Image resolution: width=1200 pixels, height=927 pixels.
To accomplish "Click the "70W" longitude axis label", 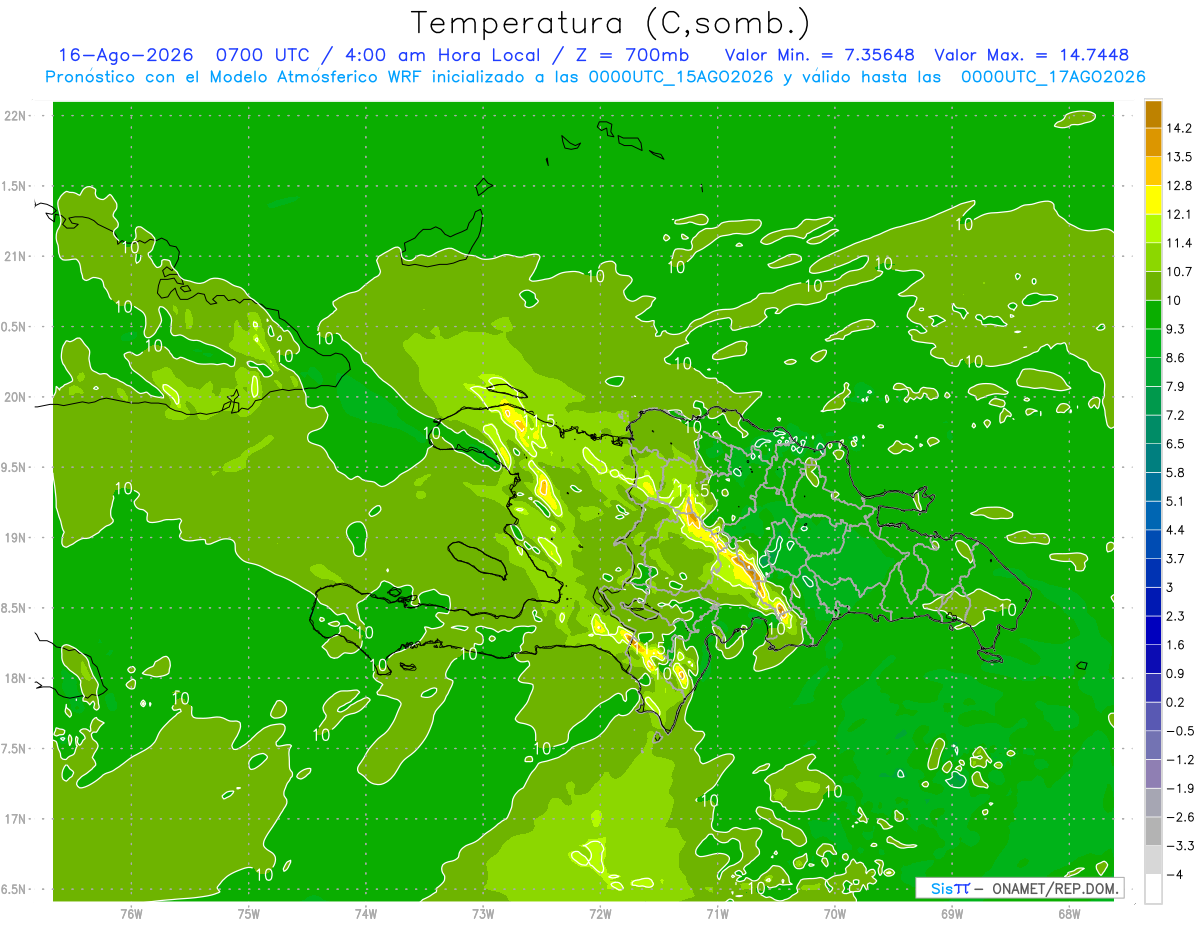I will coord(835,913).
